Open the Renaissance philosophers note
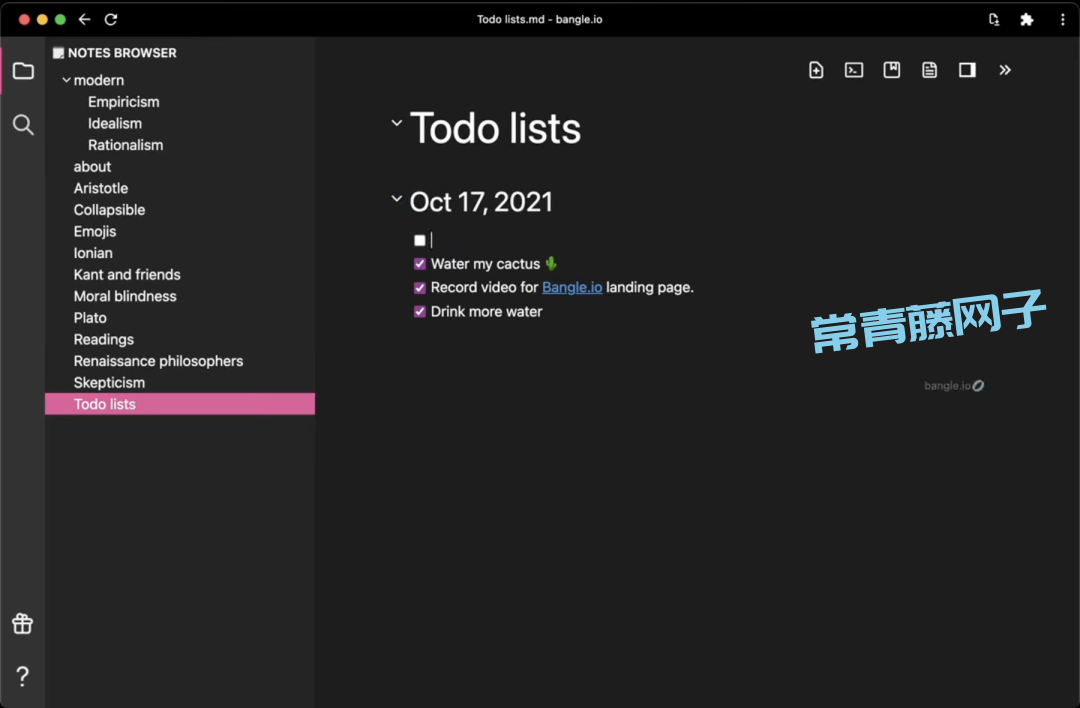1080x708 pixels. coord(158,361)
